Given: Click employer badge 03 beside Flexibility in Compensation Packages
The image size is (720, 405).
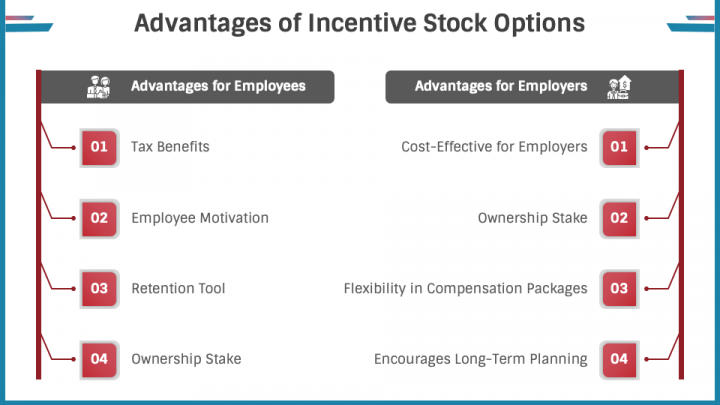Looking at the screenshot, I should coord(619,288).
